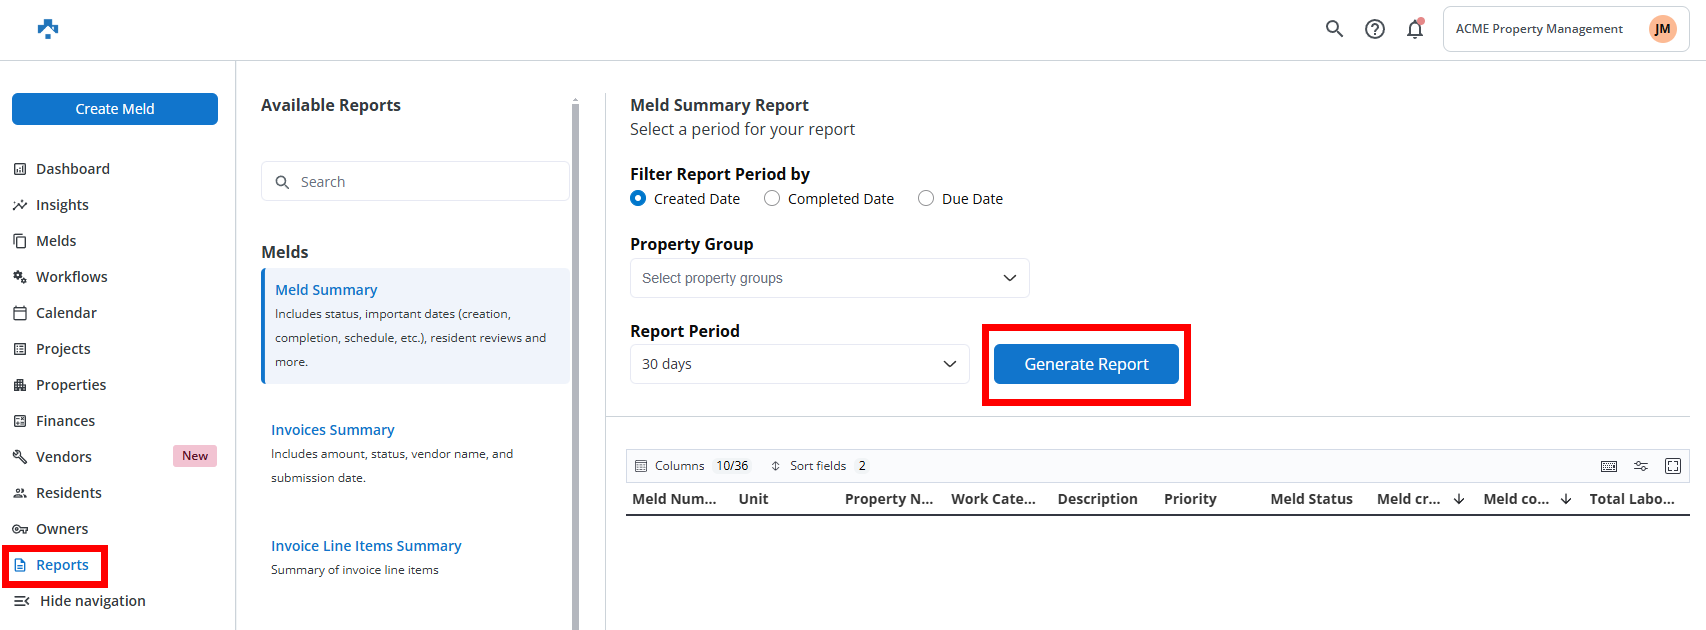Open the notifications bell

pos(1414,29)
